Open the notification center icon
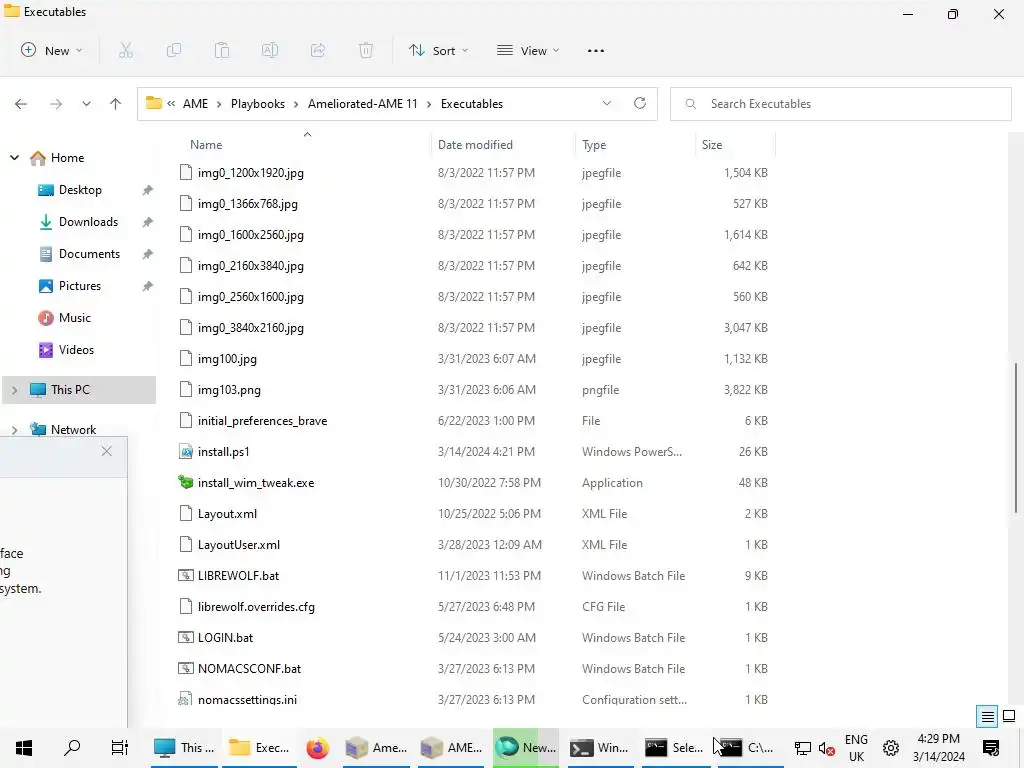Screen dimensions: 1024x768 point(991,748)
